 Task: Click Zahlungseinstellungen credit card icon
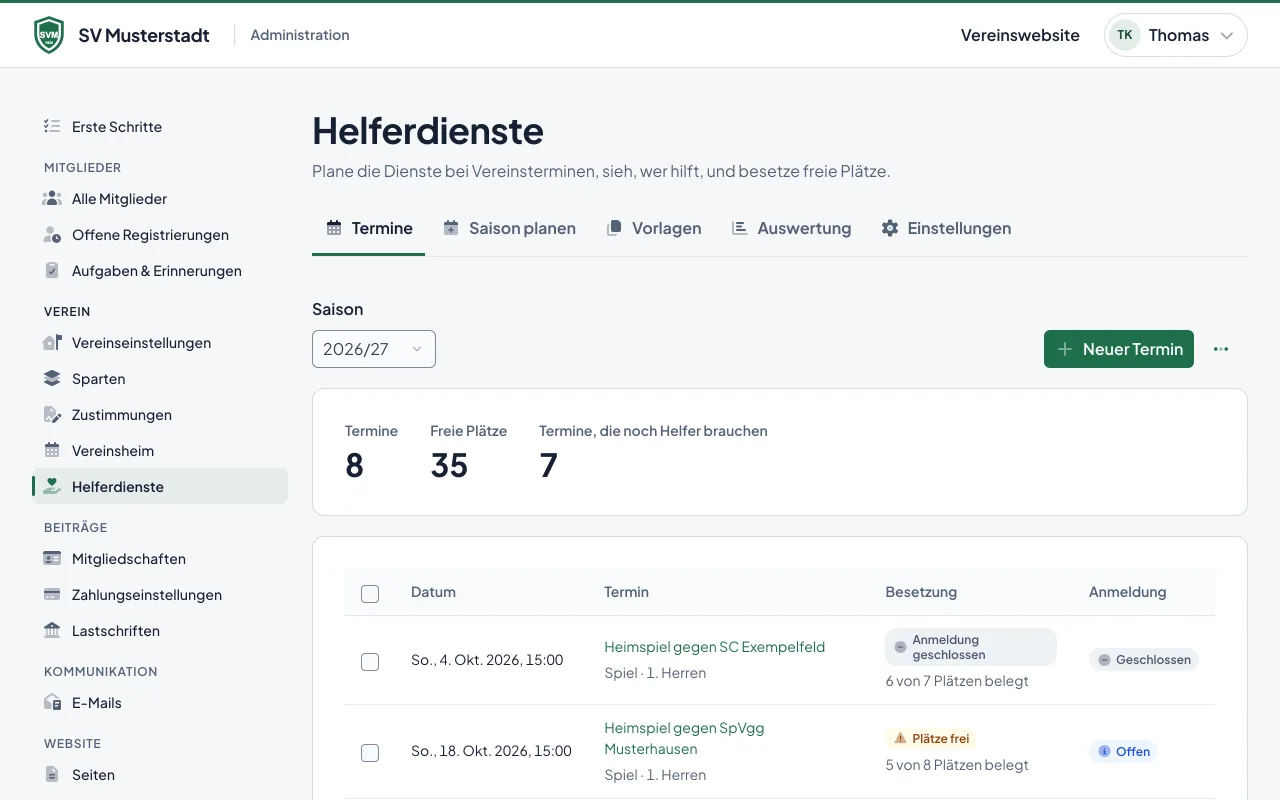52,595
